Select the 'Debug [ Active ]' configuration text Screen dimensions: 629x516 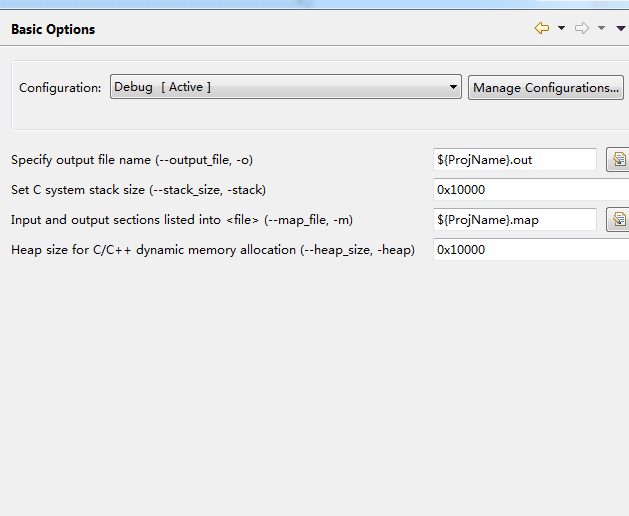[162, 88]
